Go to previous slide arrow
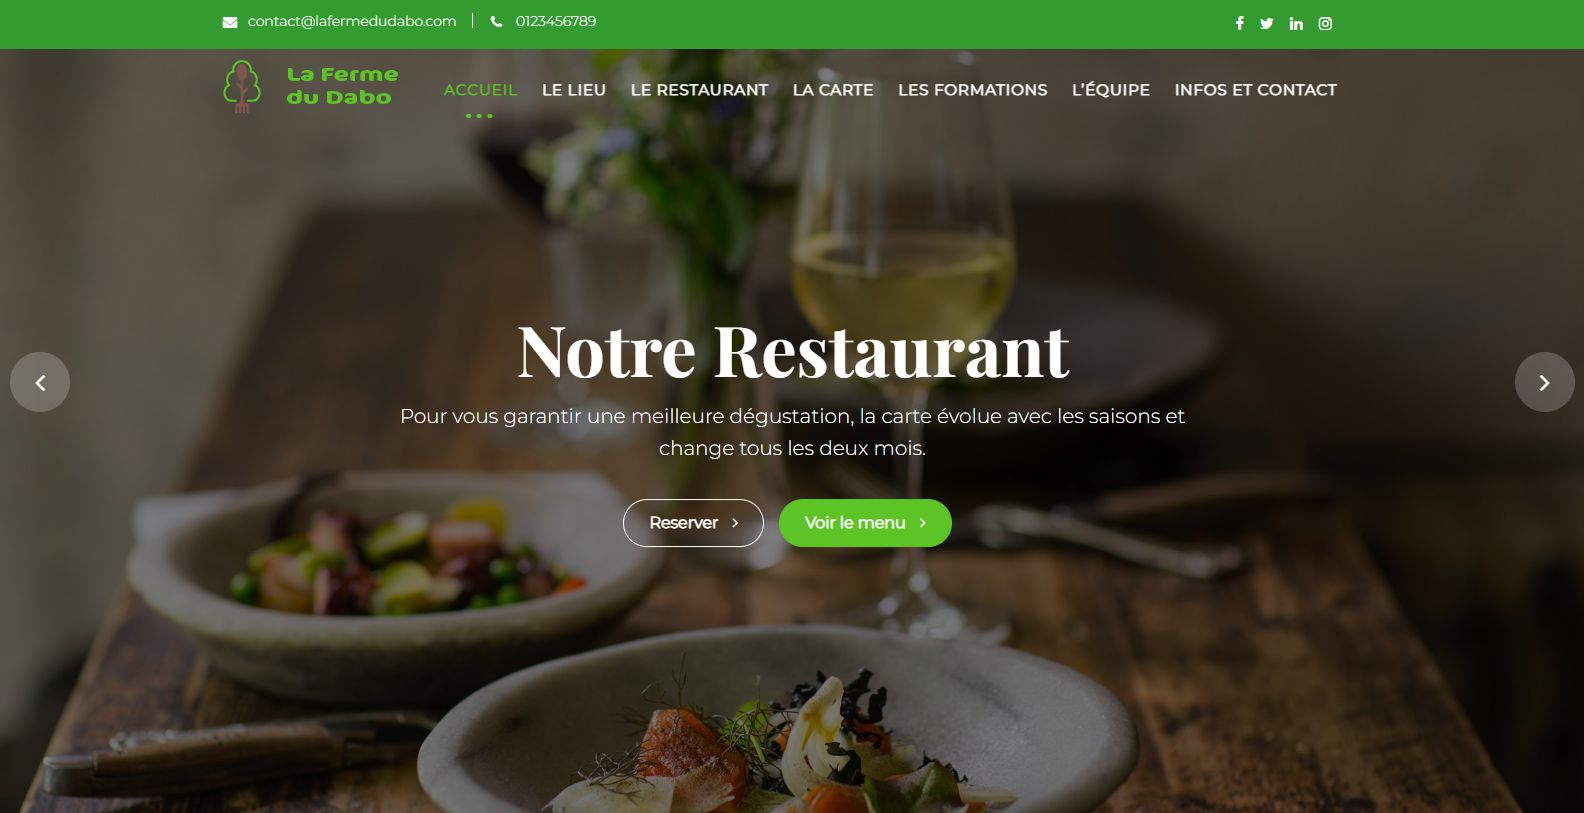 (40, 382)
